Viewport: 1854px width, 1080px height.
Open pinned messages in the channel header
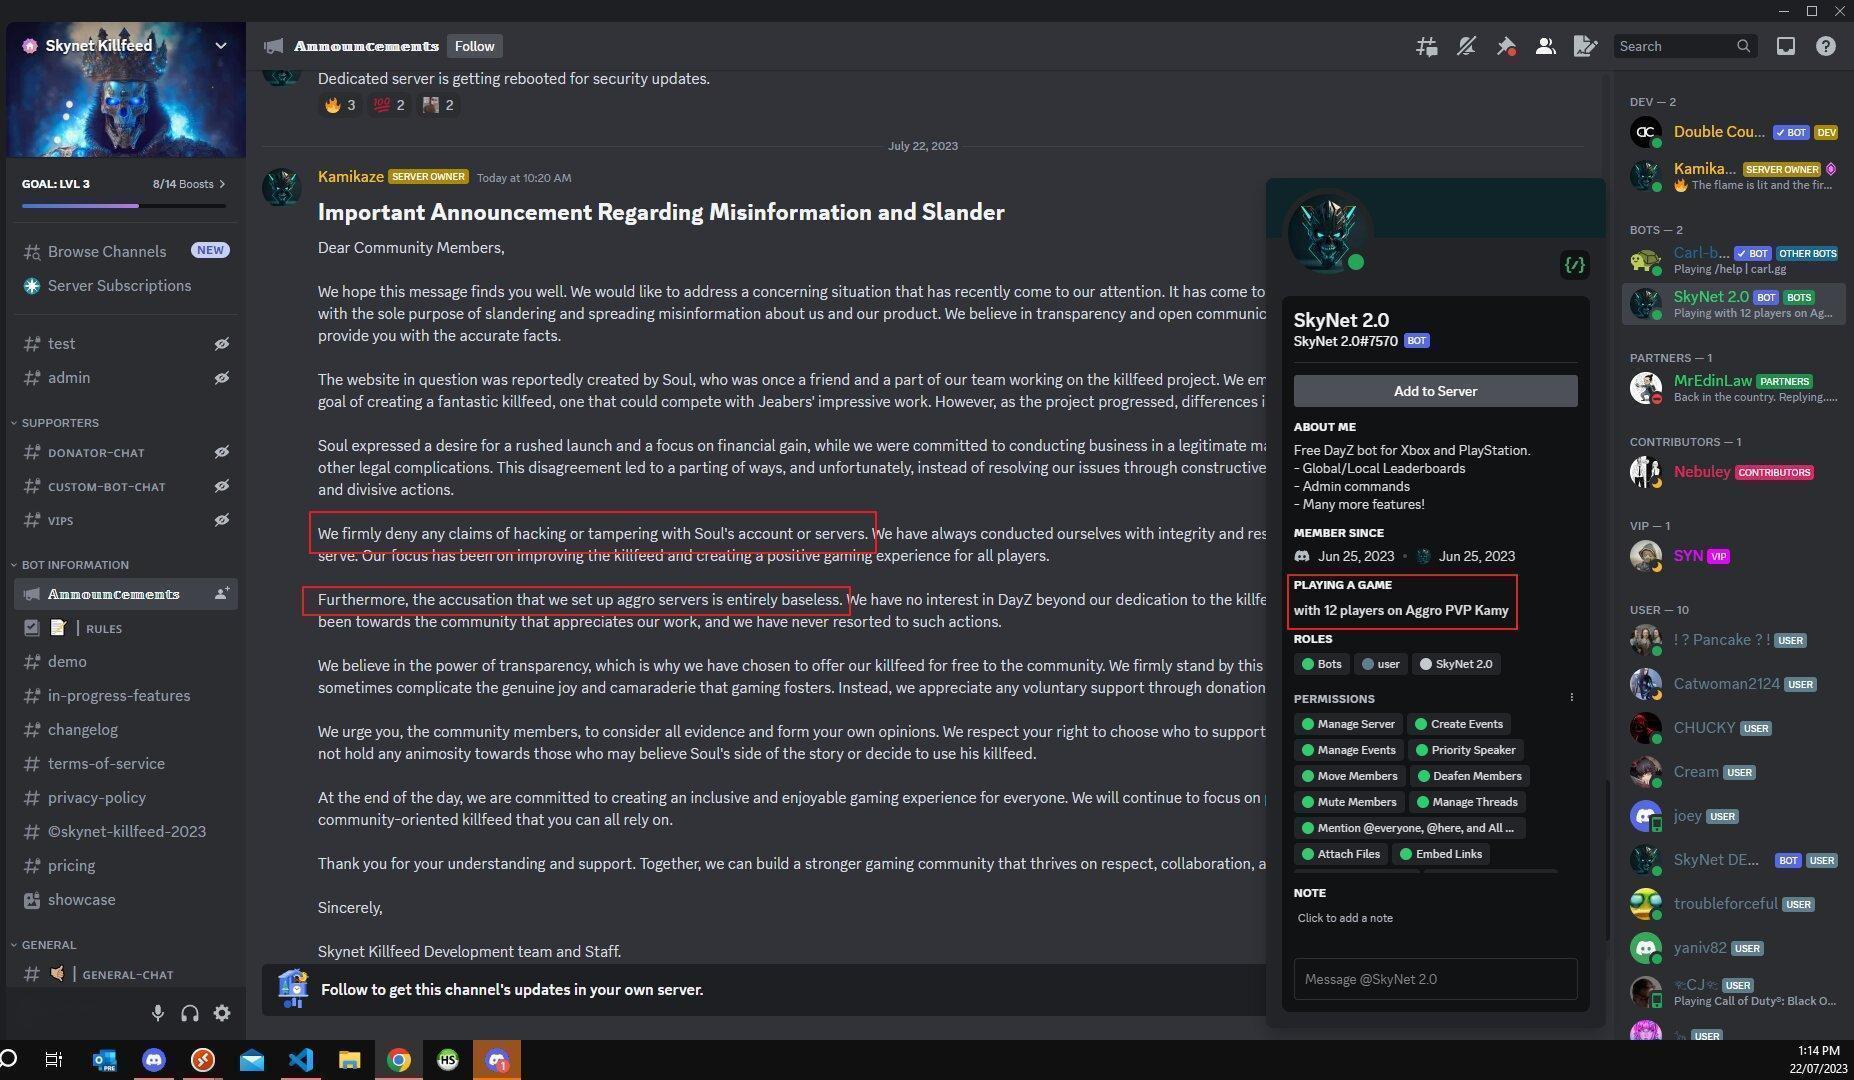pyautogui.click(x=1506, y=46)
